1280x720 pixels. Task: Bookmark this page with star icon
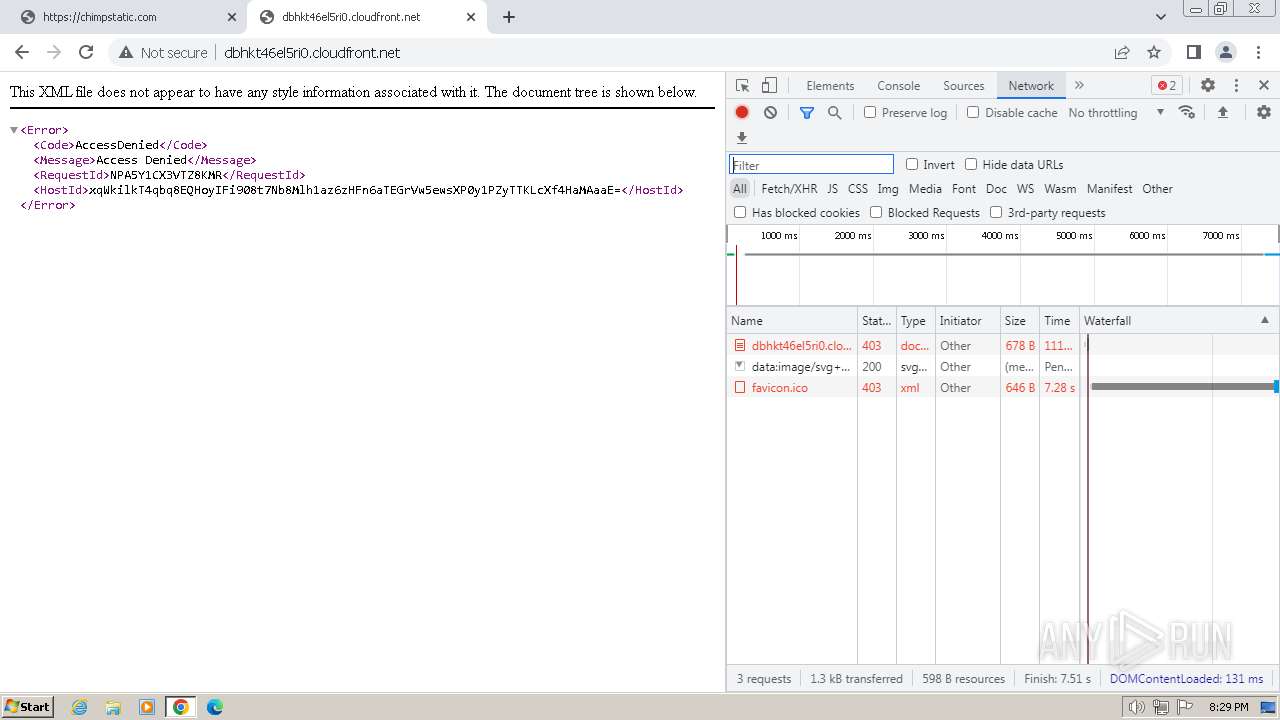[x=1154, y=52]
